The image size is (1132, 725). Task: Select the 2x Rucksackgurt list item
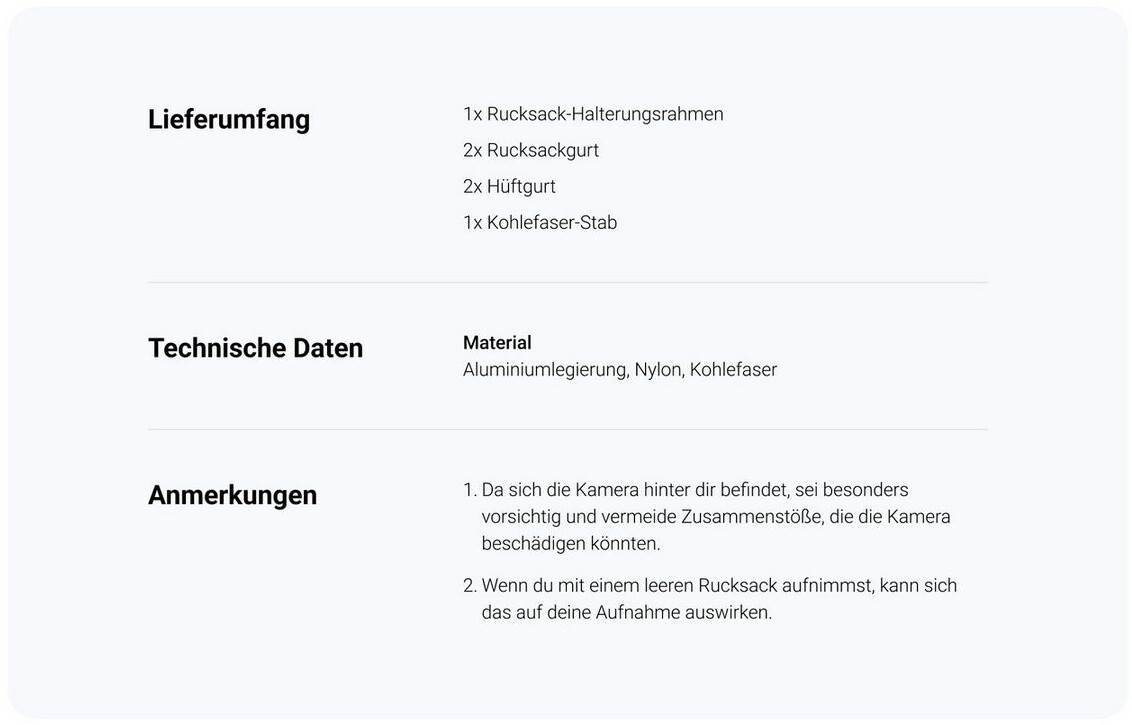531,150
